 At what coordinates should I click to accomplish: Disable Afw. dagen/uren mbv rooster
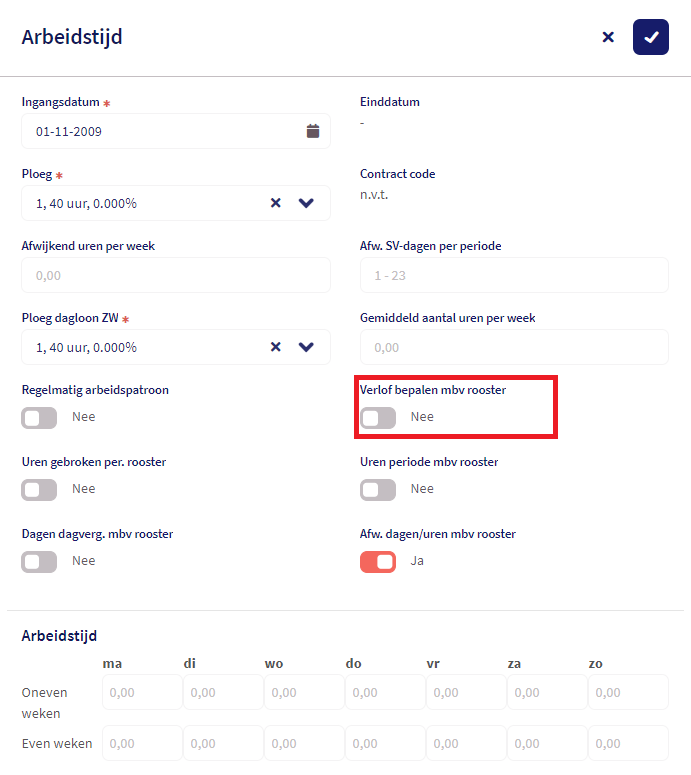(378, 561)
